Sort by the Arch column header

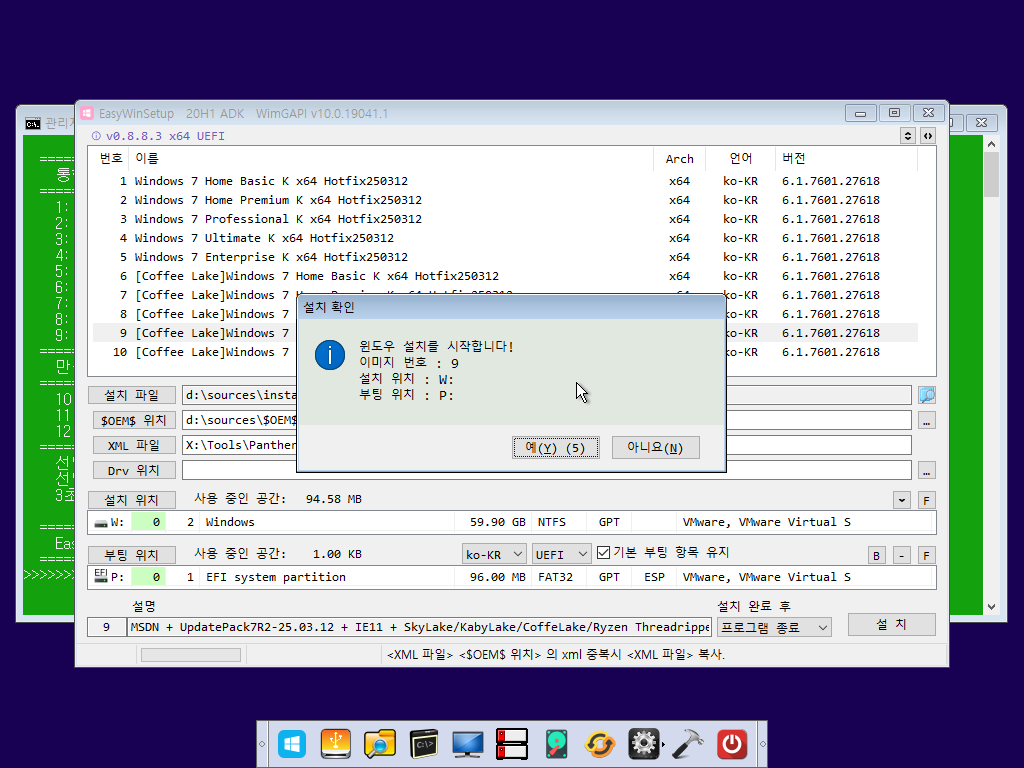(x=679, y=159)
